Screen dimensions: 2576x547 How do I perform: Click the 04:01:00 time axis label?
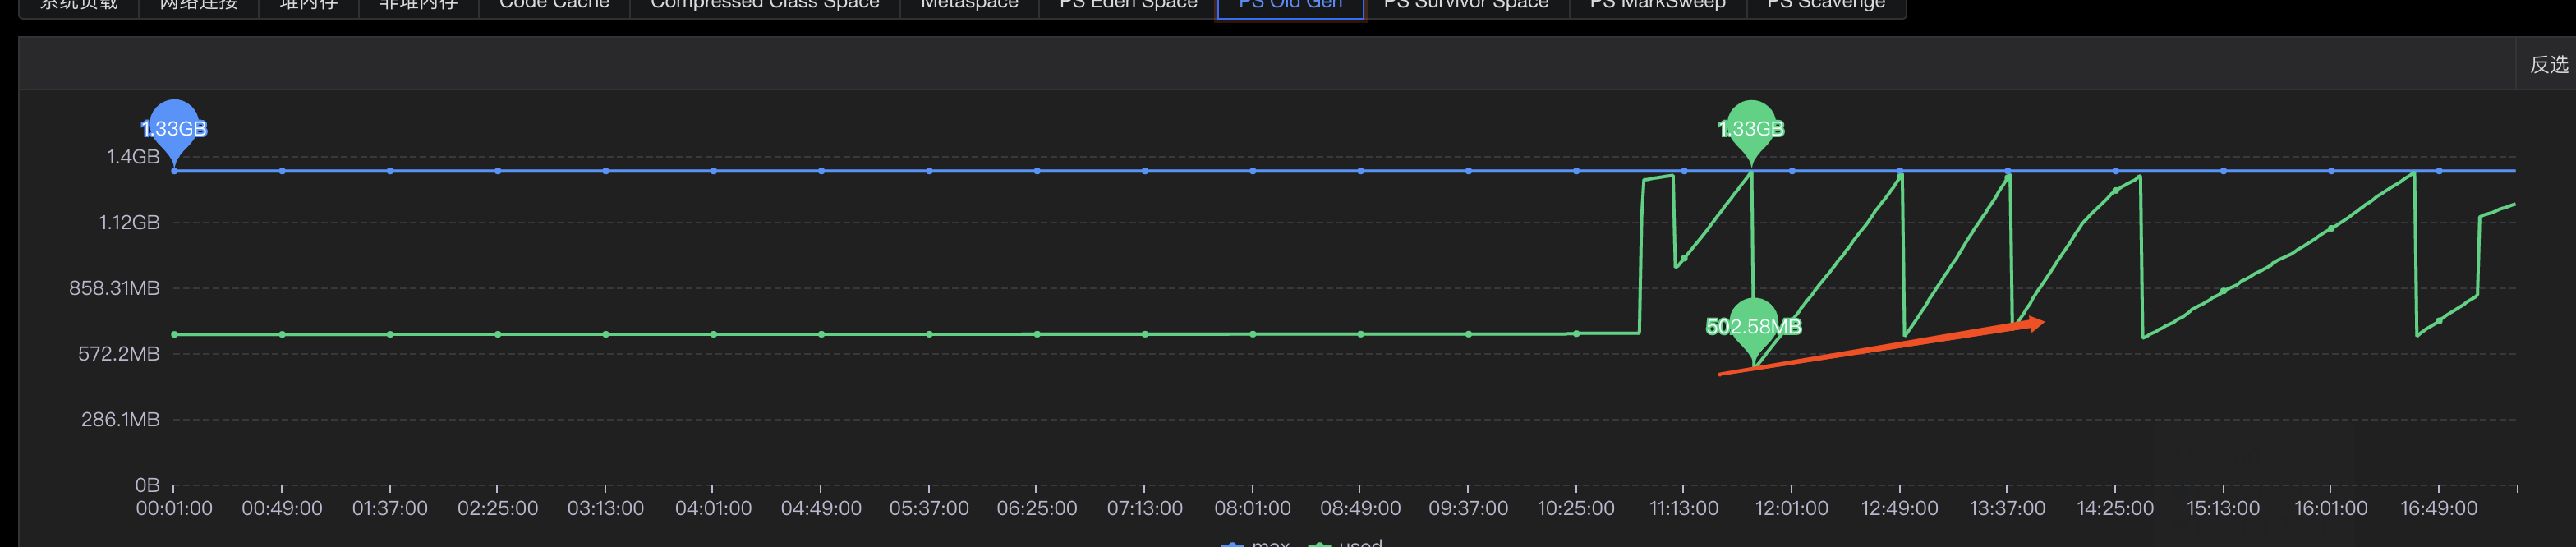[x=713, y=508]
